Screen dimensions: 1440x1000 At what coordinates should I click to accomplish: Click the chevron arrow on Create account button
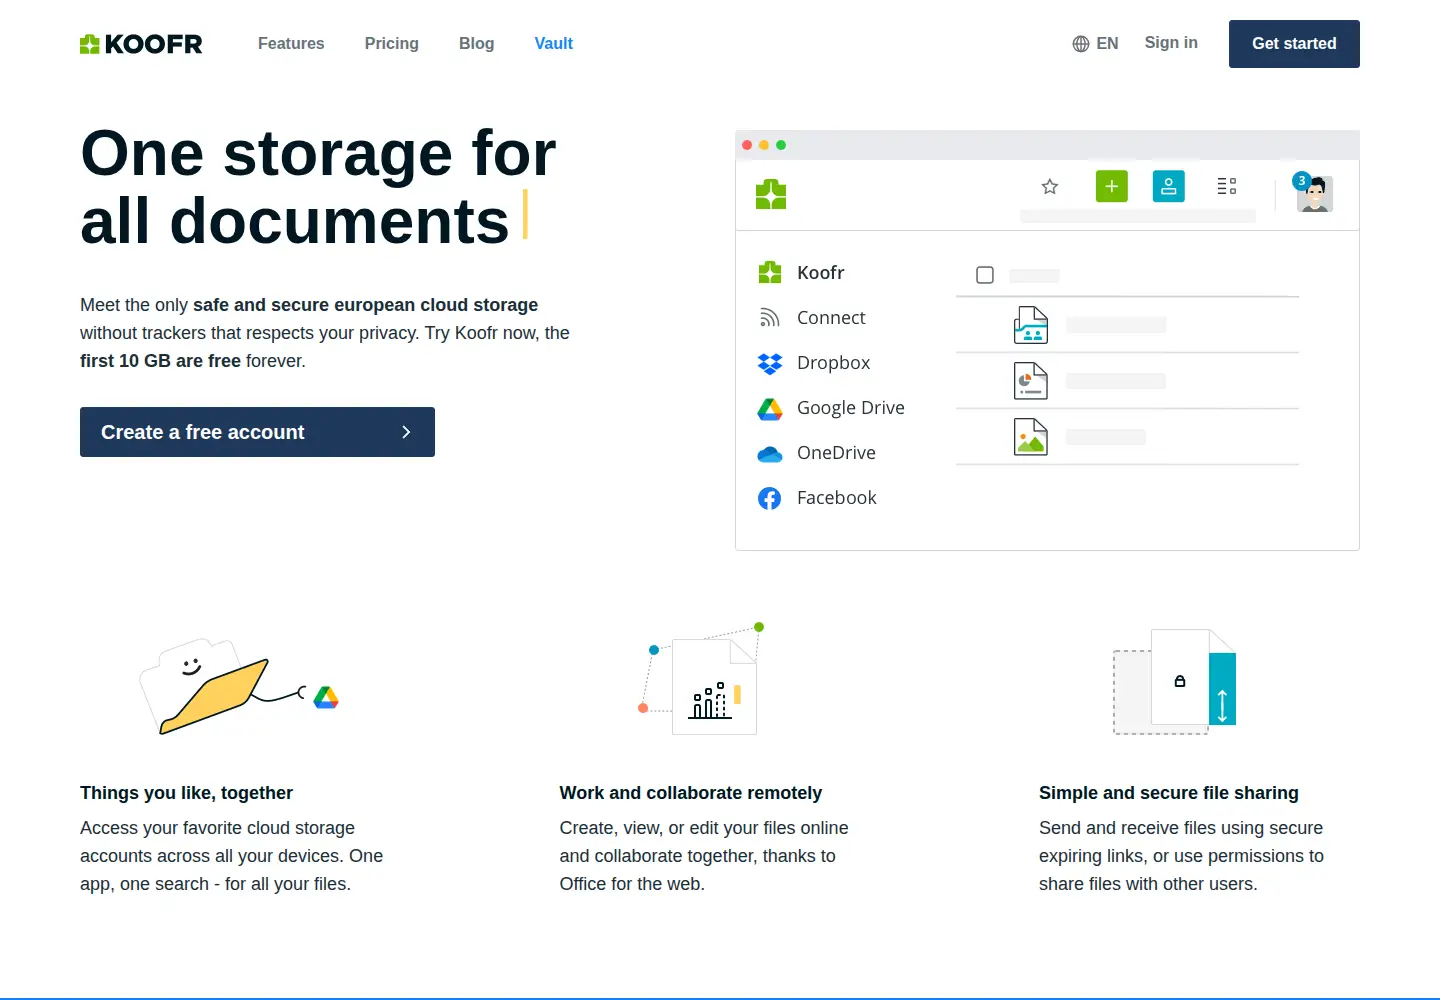tap(406, 432)
